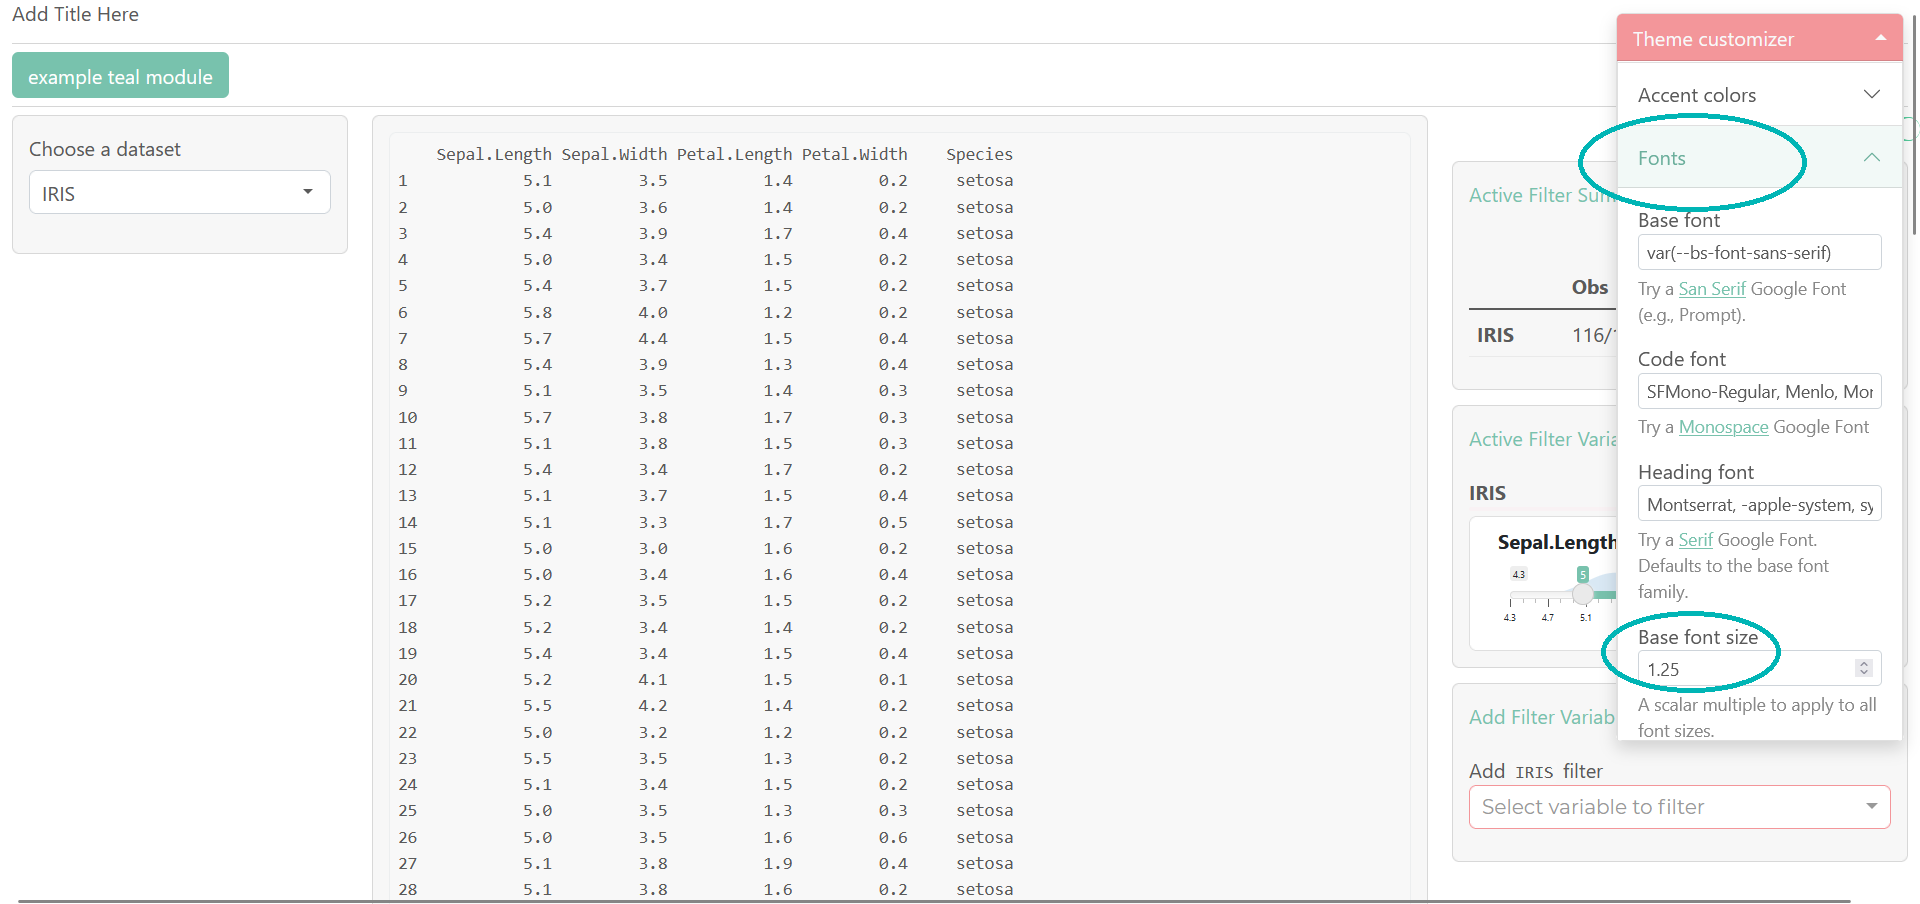The height and width of the screenshot is (904, 1920).
Task: Open the Choose a dataset IRIS dropdown
Action: pyautogui.click(x=180, y=193)
